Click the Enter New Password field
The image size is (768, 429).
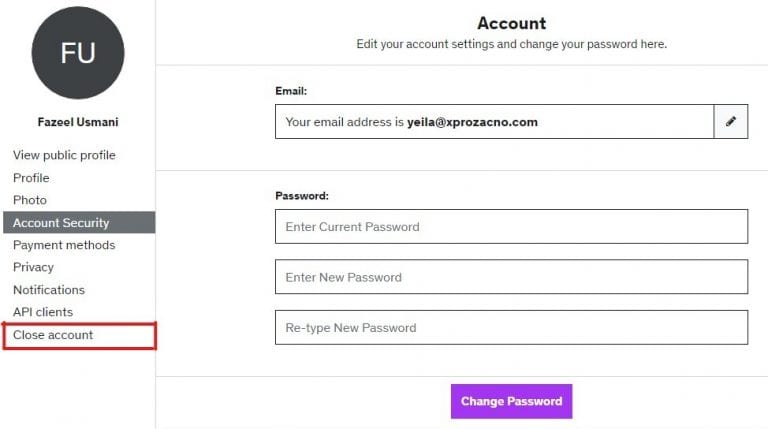511,277
